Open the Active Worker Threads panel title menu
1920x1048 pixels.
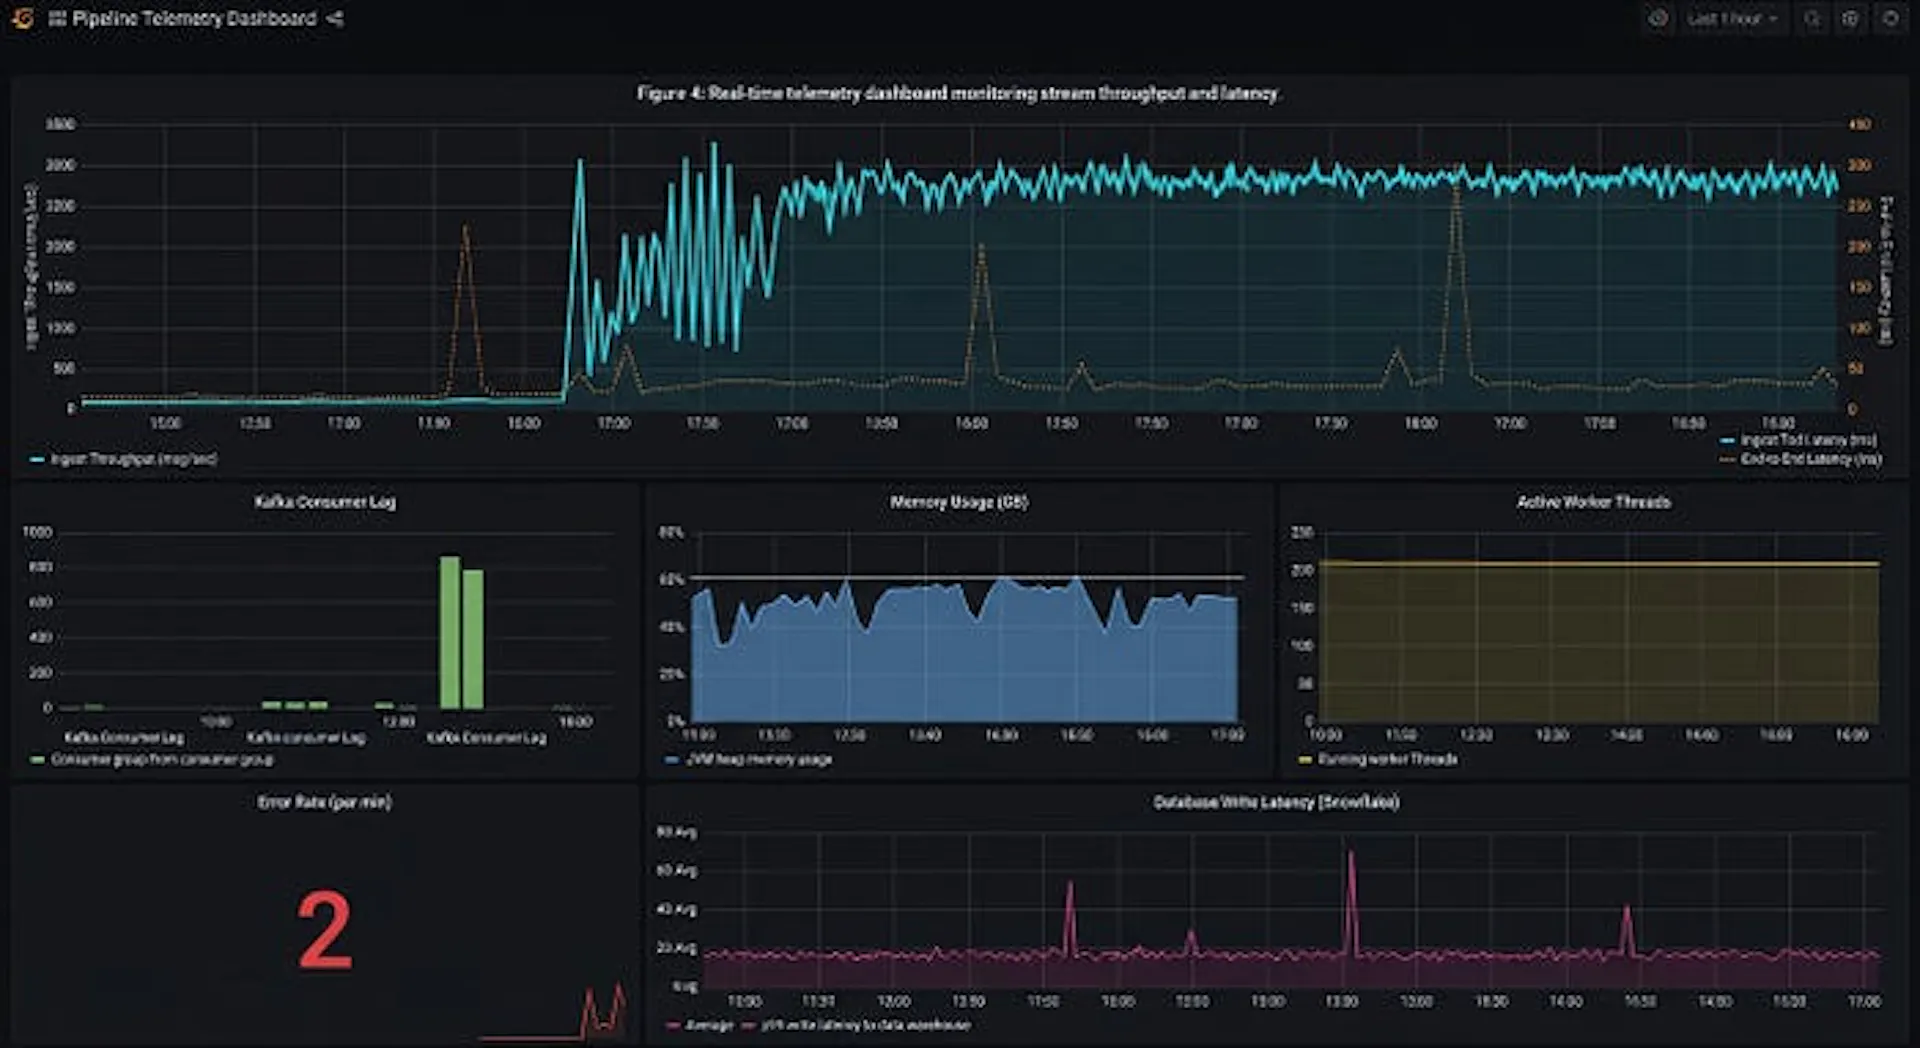(x=1594, y=502)
